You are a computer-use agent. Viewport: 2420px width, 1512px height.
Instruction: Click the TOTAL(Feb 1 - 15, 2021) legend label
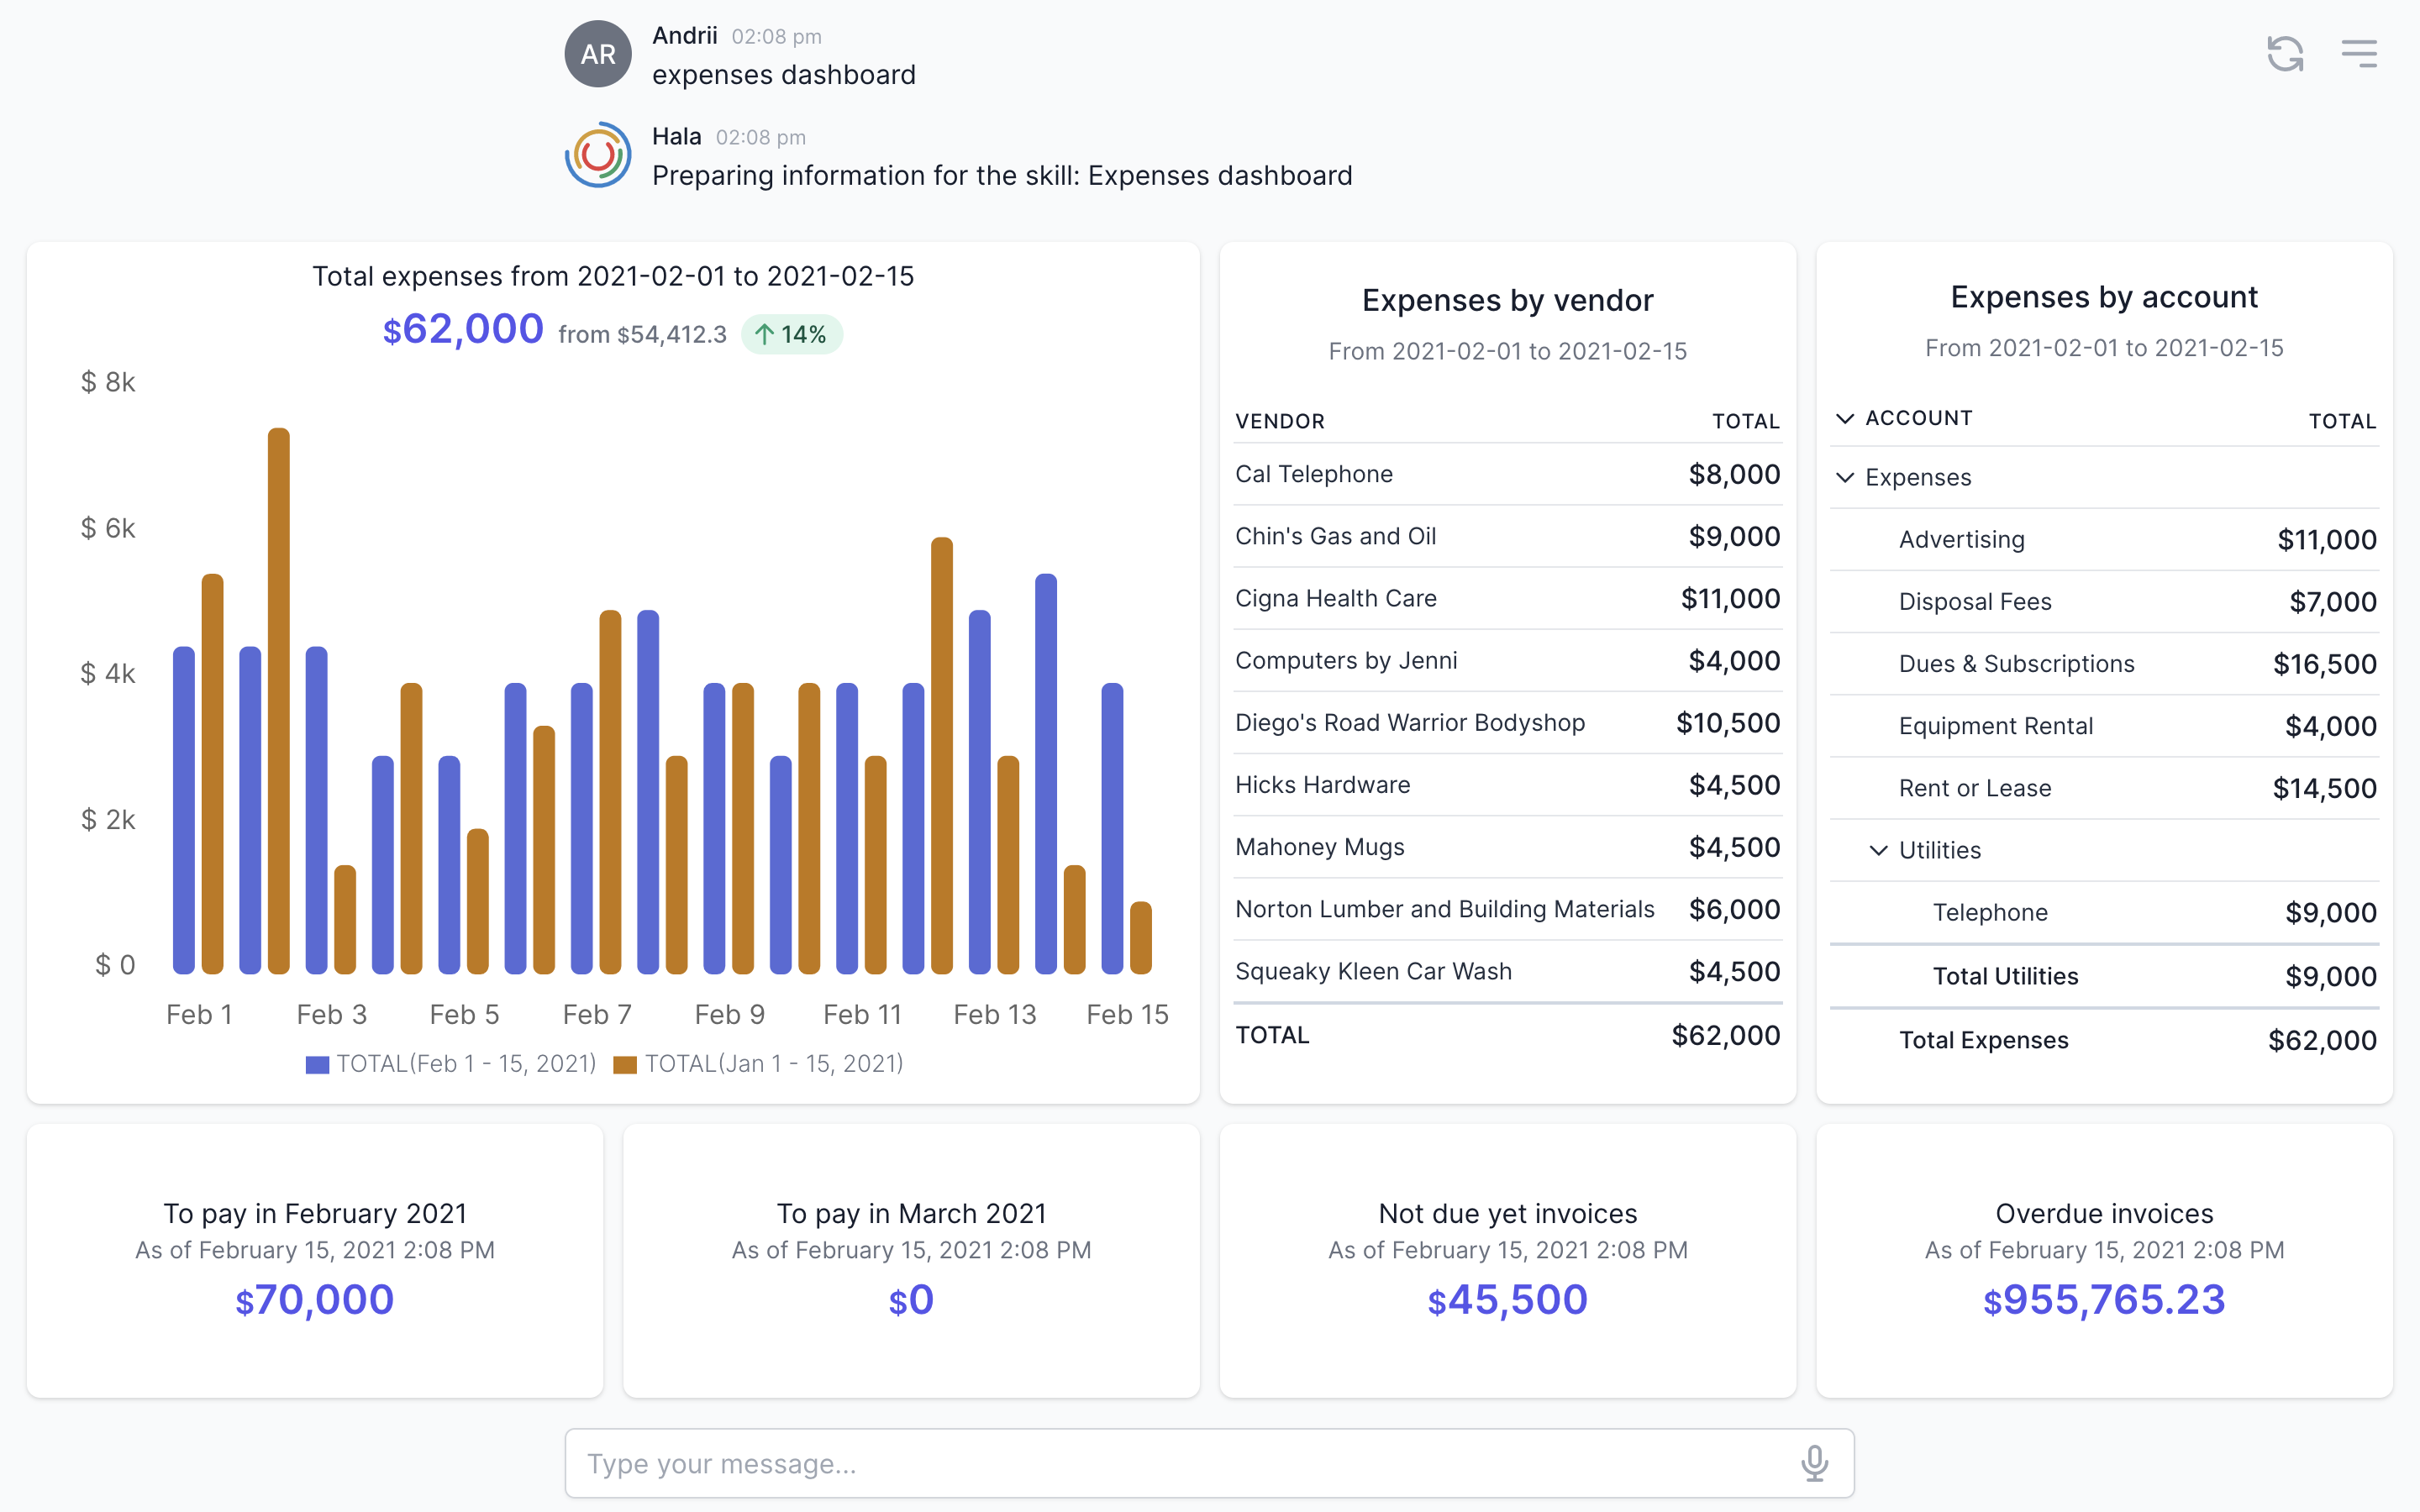[x=466, y=1064]
